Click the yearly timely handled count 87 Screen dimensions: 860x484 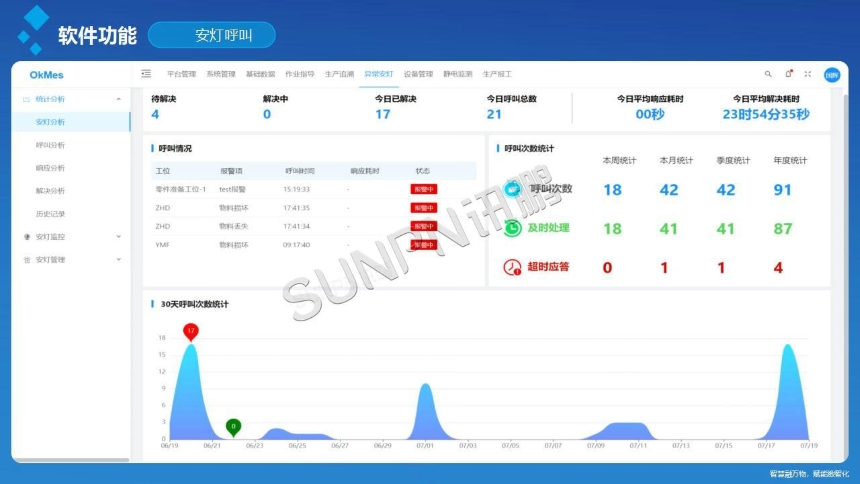pos(783,229)
